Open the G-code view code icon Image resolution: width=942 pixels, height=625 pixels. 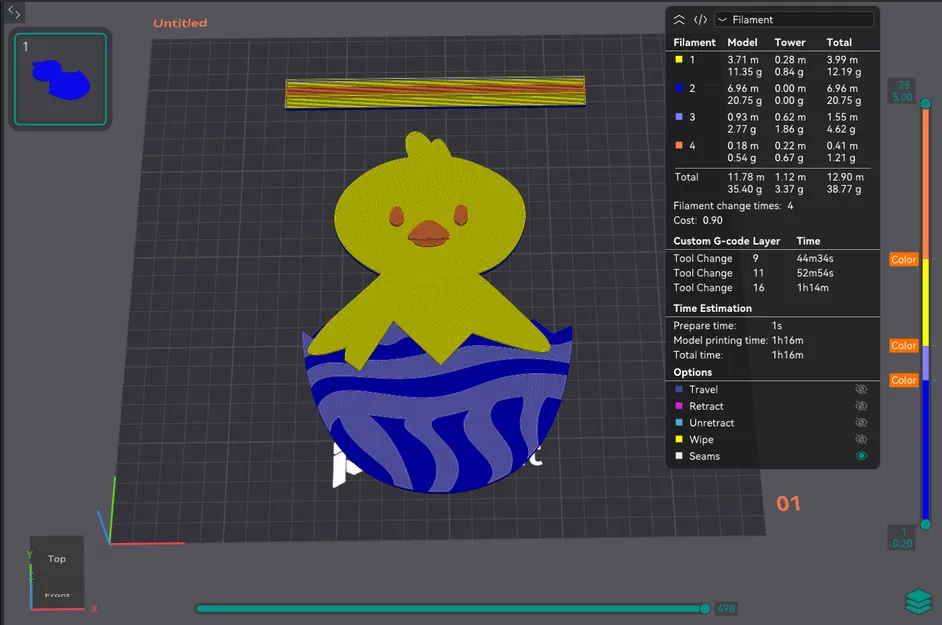coord(700,20)
